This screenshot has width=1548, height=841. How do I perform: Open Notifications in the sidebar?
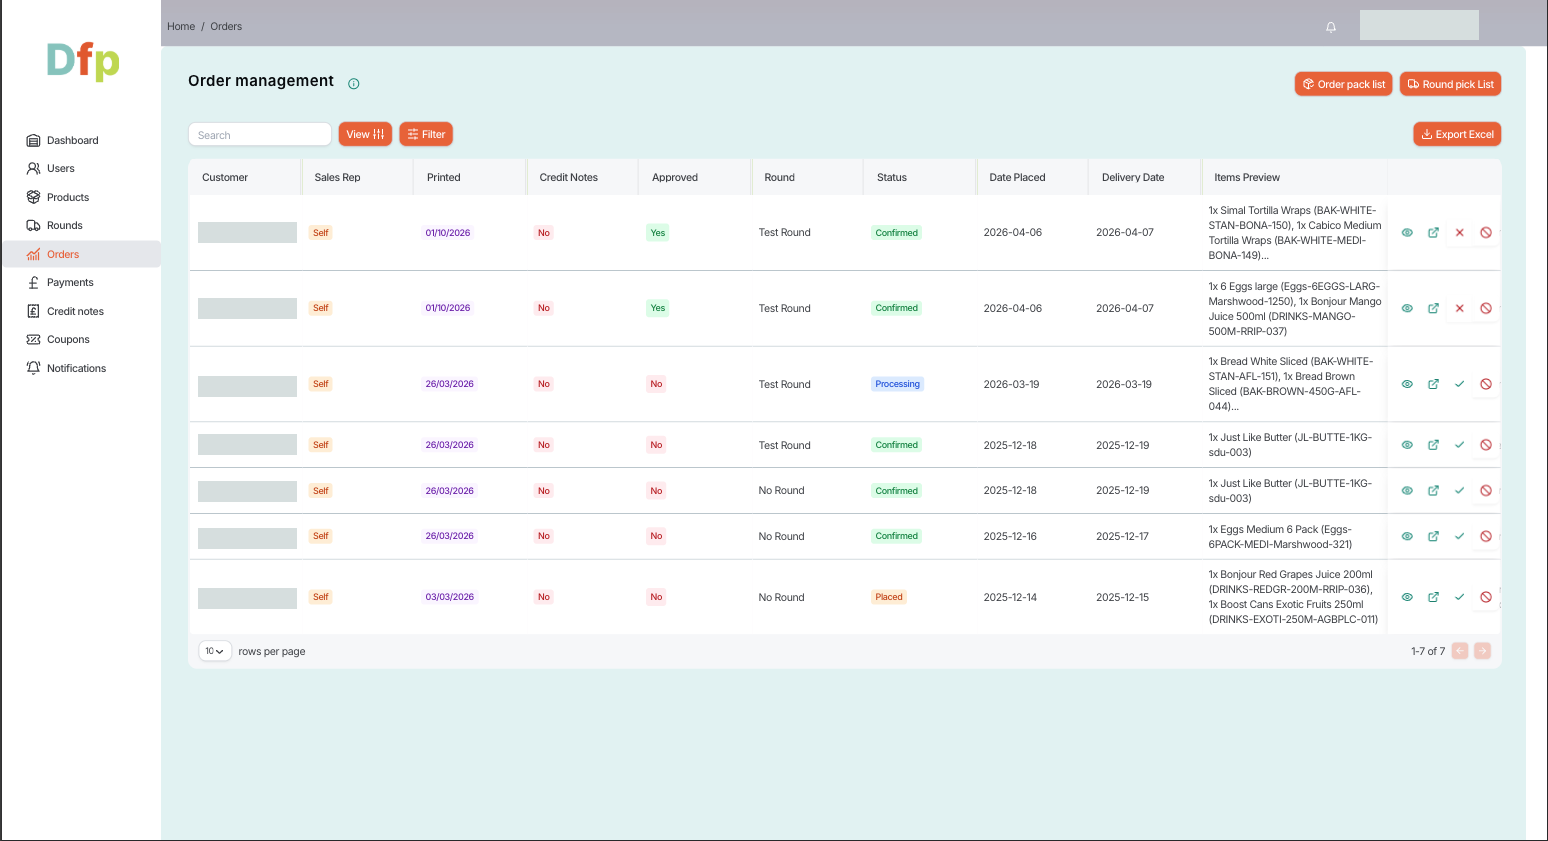(80, 368)
